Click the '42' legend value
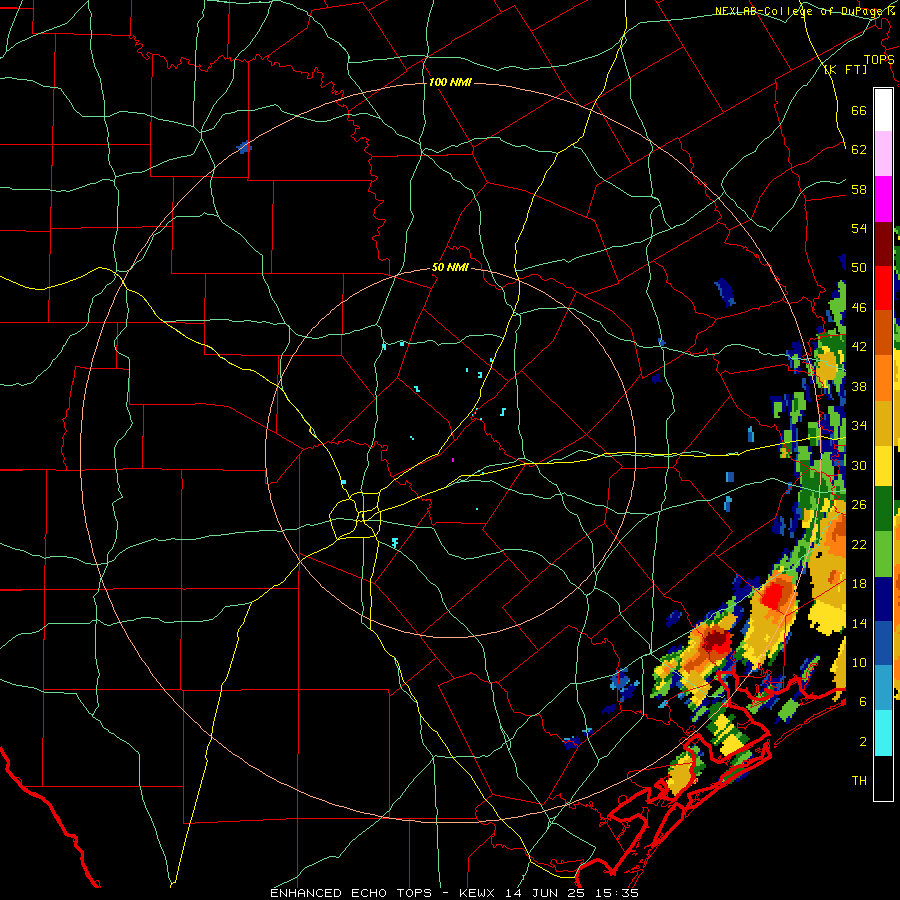This screenshot has height=900, width=900. tap(859, 347)
